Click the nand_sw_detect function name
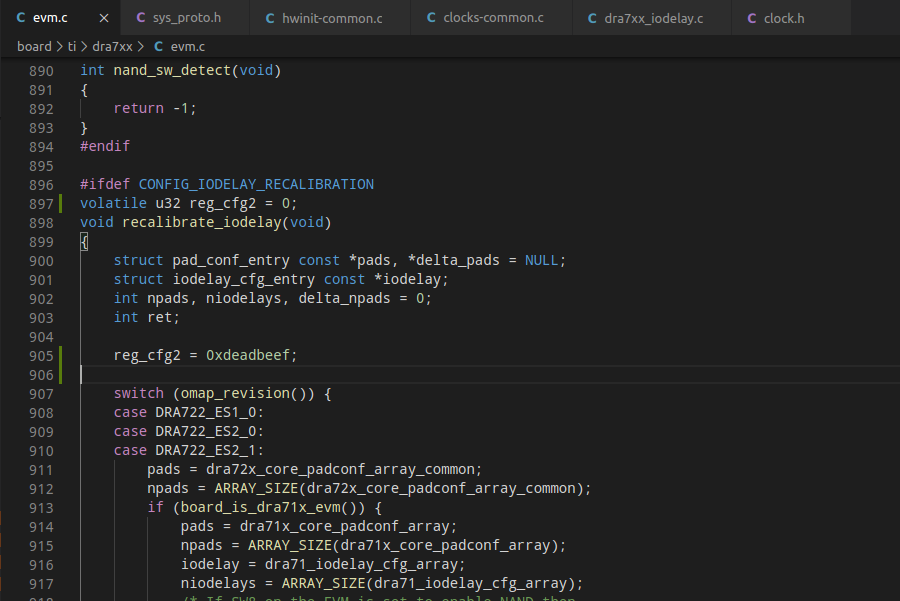The image size is (900, 601). coord(172,71)
